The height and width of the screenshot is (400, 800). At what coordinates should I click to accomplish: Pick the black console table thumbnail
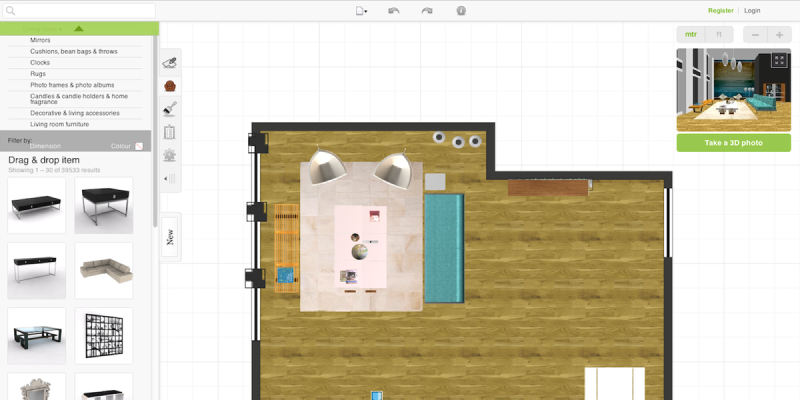[36, 270]
